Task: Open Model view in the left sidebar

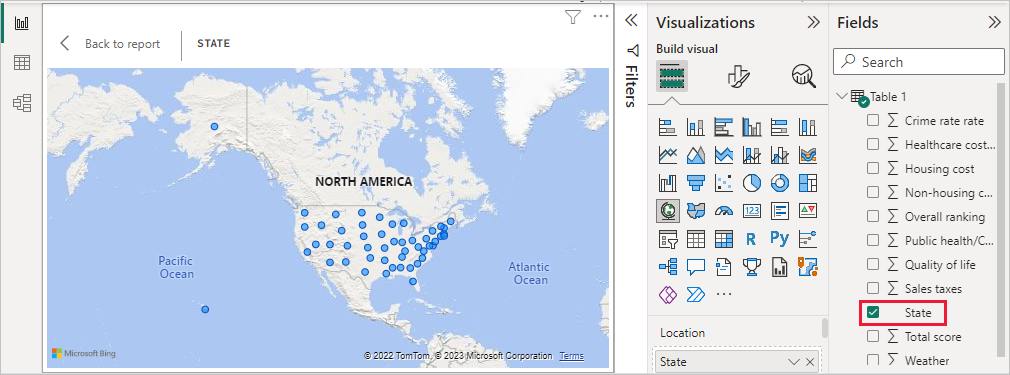Action: pyautogui.click(x=22, y=103)
